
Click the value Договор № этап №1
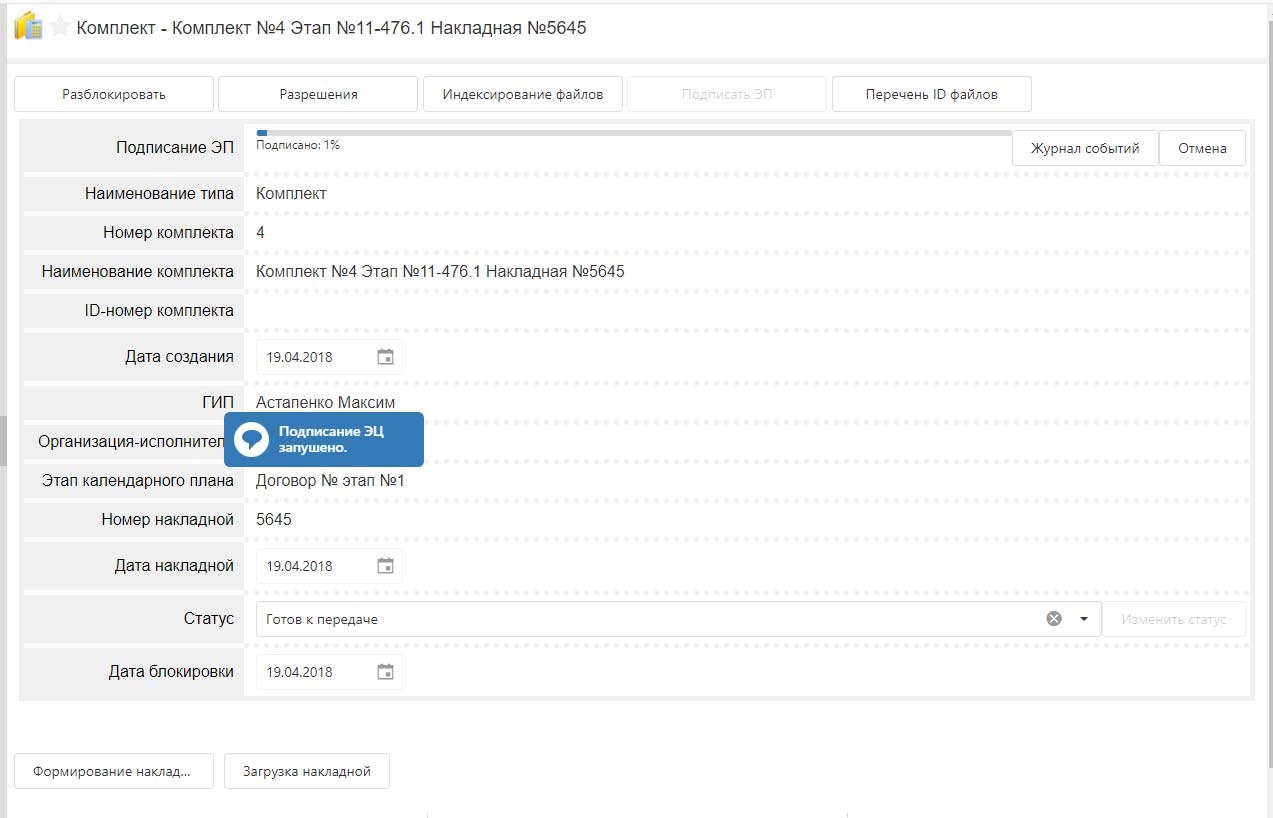tap(330, 481)
